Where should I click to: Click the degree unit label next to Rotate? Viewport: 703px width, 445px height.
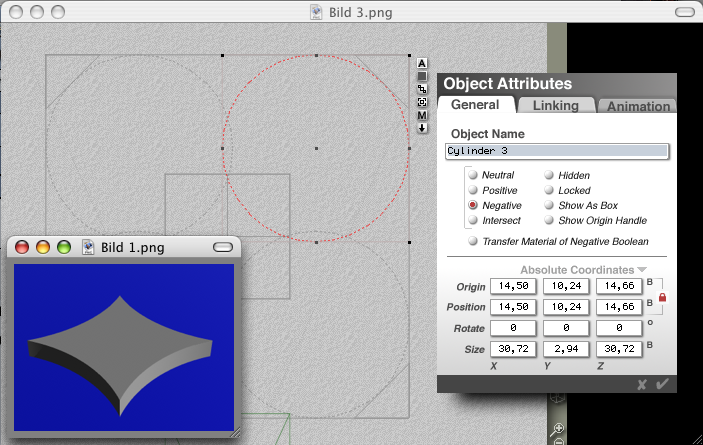pyautogui.click(x=650, y=322)
